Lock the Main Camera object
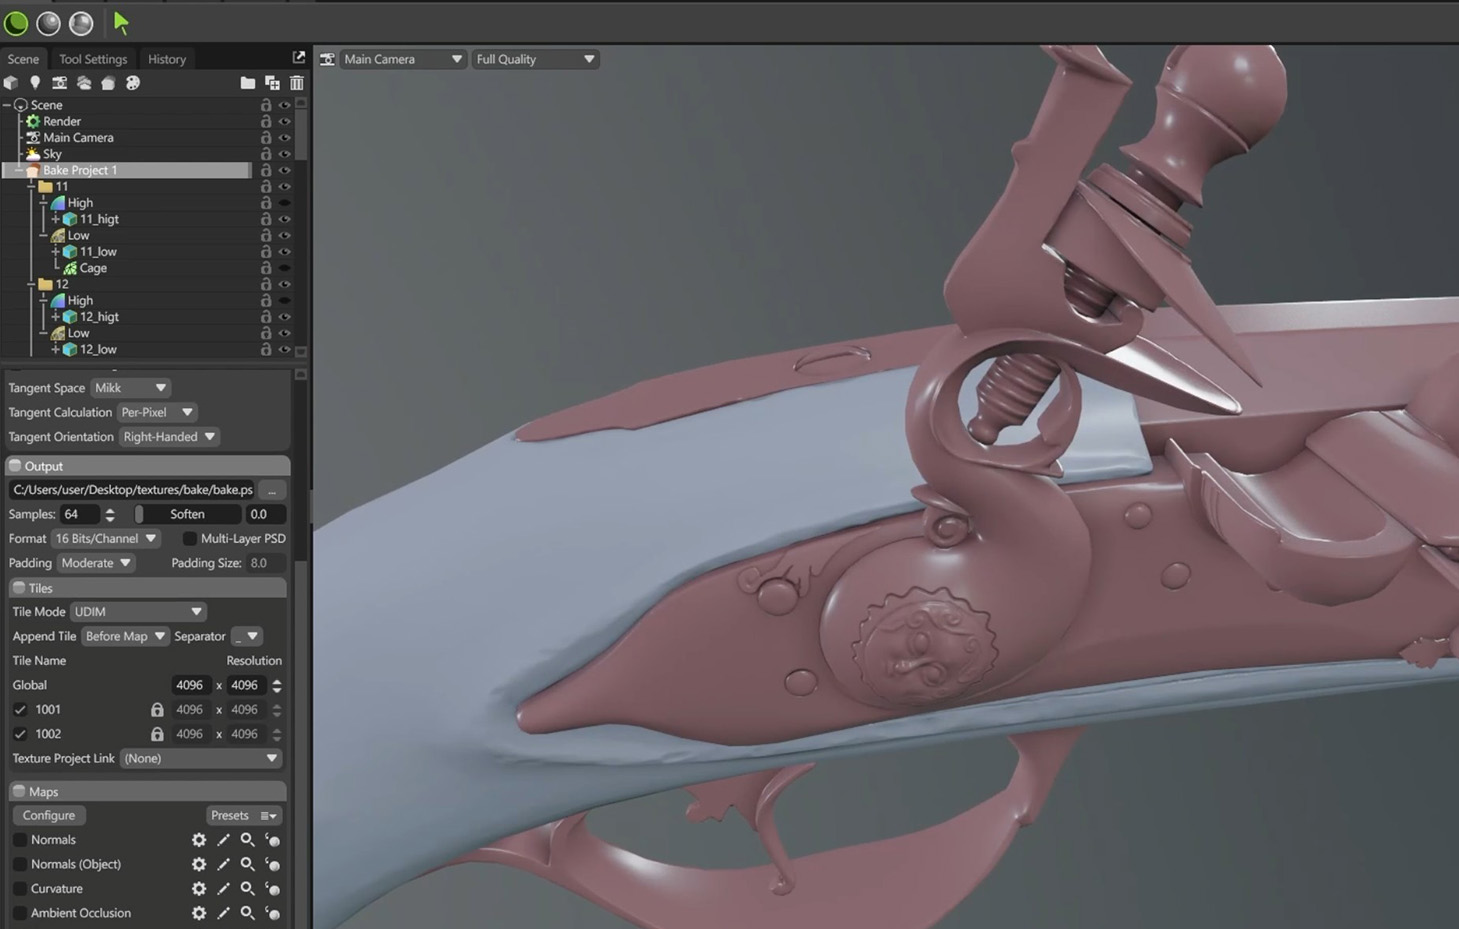Image resolution: width=1459 pixels, height=929 pixels. [266, 137]
